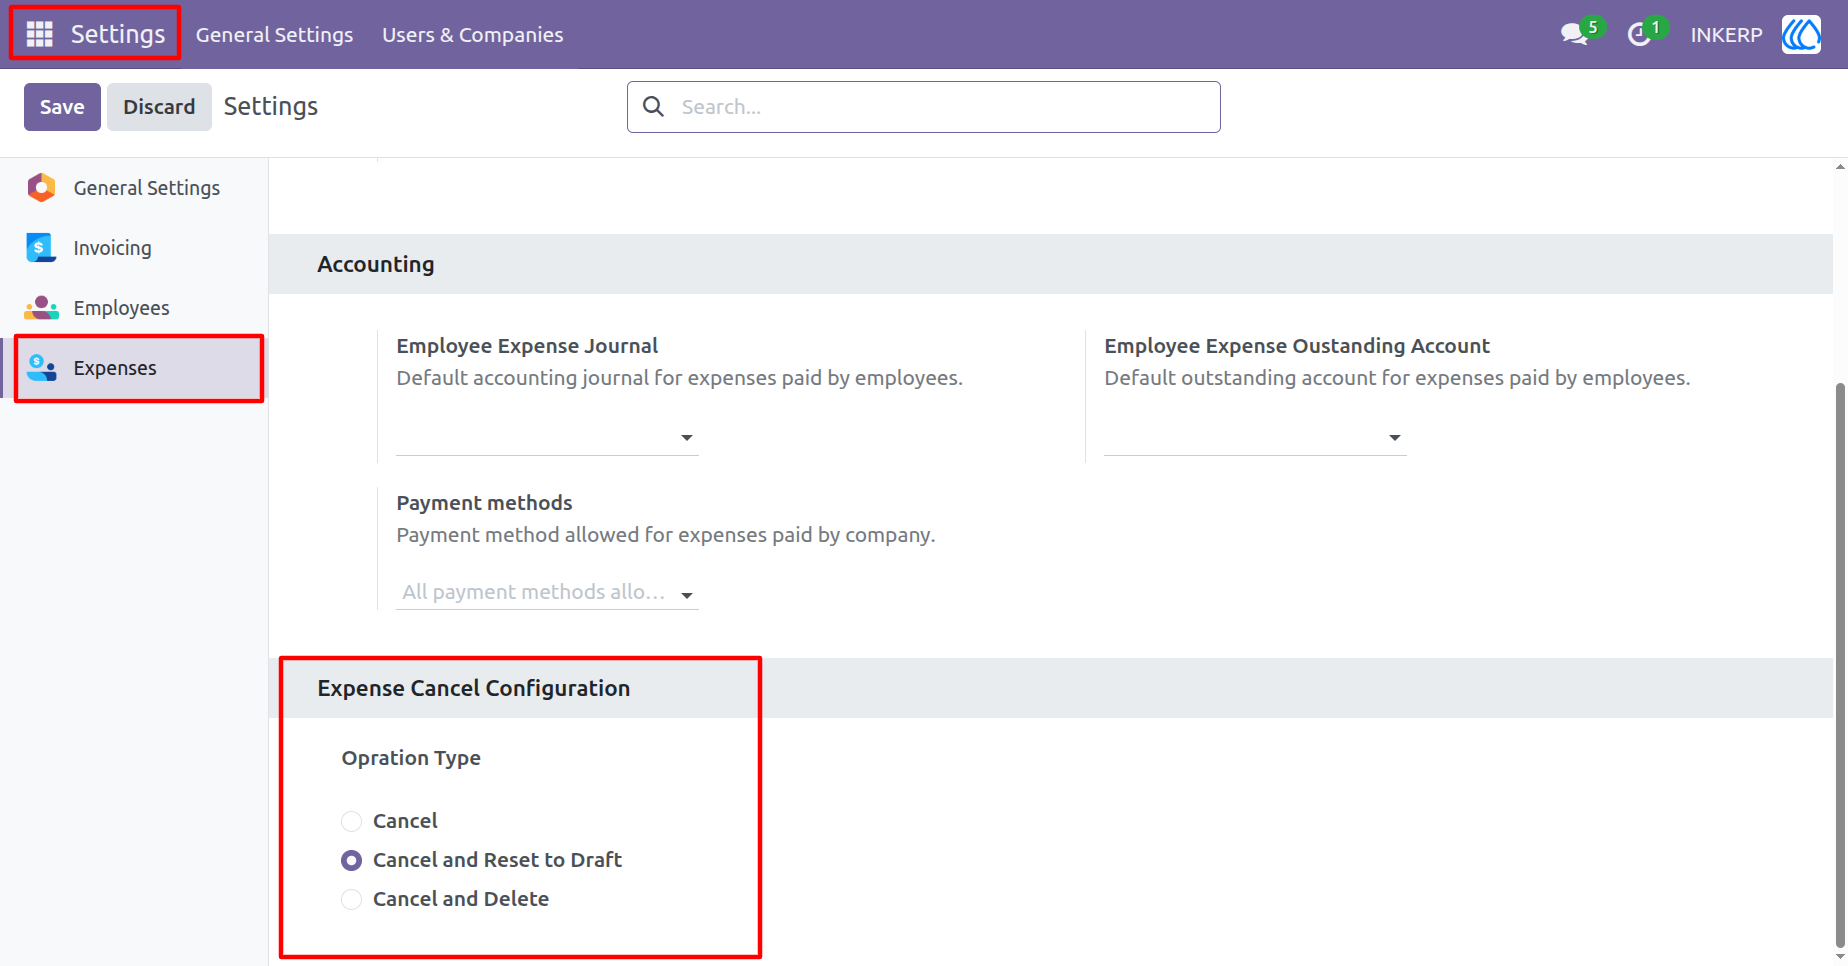Screen dimensions: 1848x966
Task: Open the Invoicing settings tab
Action: pyautogui.click(x=134, y=247)
